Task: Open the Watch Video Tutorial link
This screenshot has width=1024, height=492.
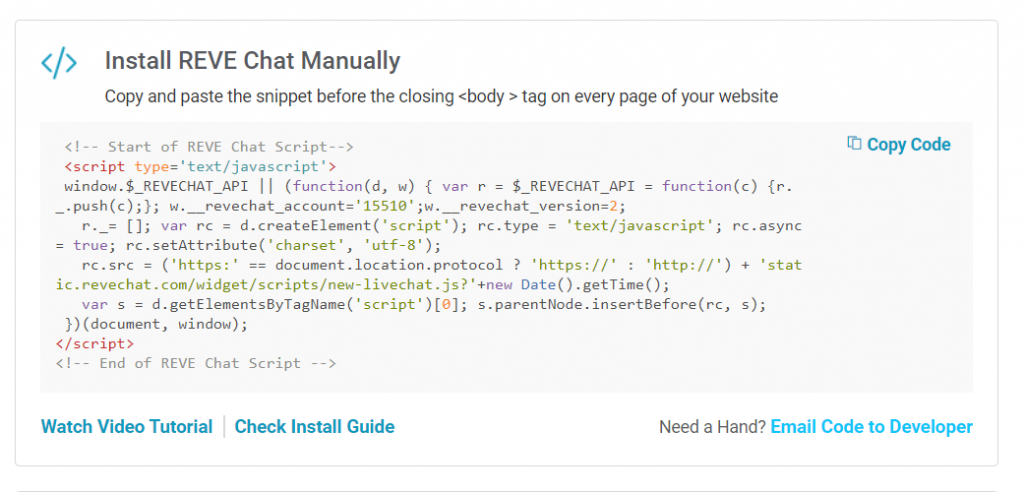Action: tap(127, 427)
